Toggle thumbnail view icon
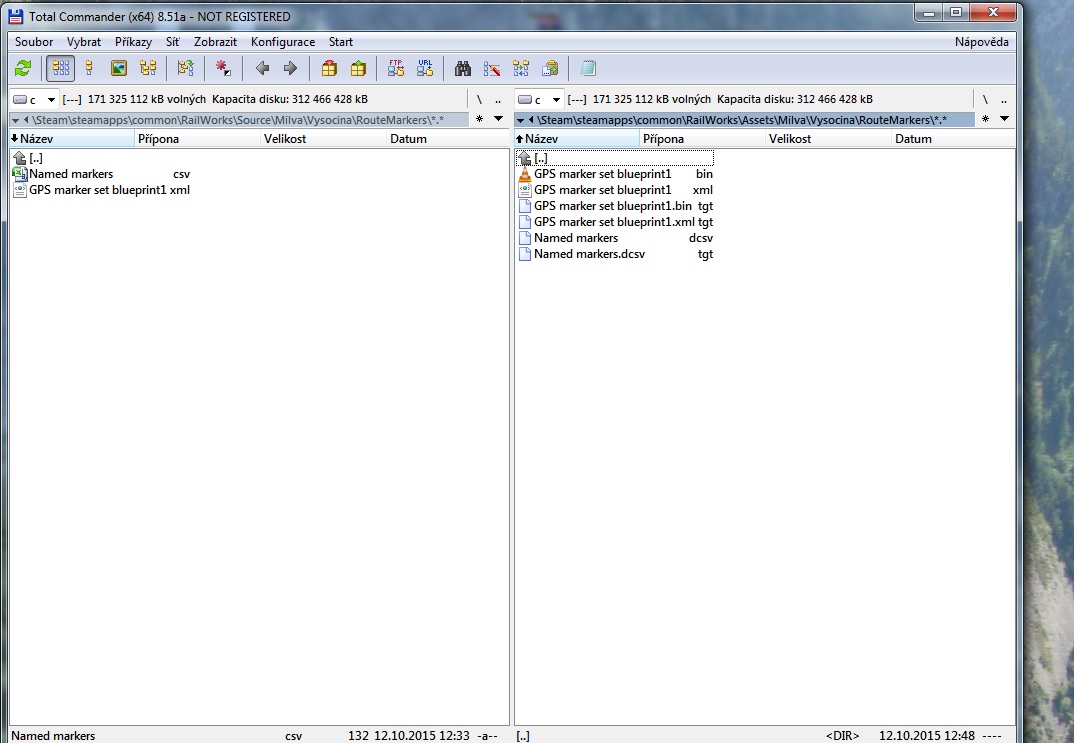Screen dimensions: 1074x743 118,68
